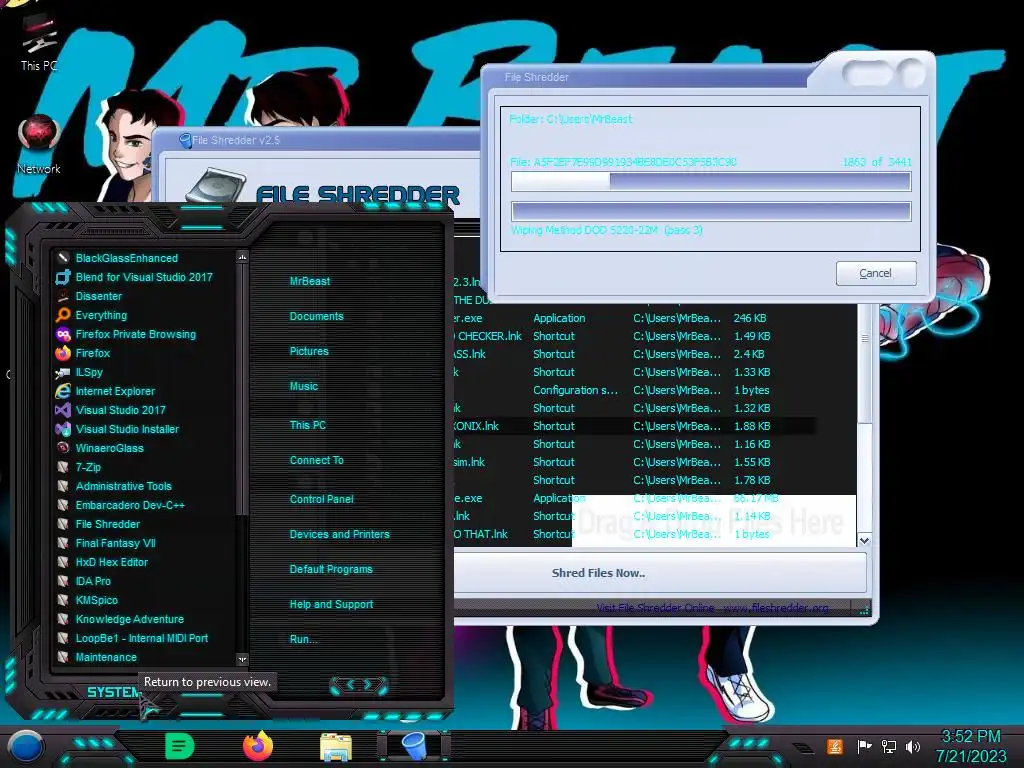Open This PC desktop icon
1024x768 pixels.
[x=39, y=41]
